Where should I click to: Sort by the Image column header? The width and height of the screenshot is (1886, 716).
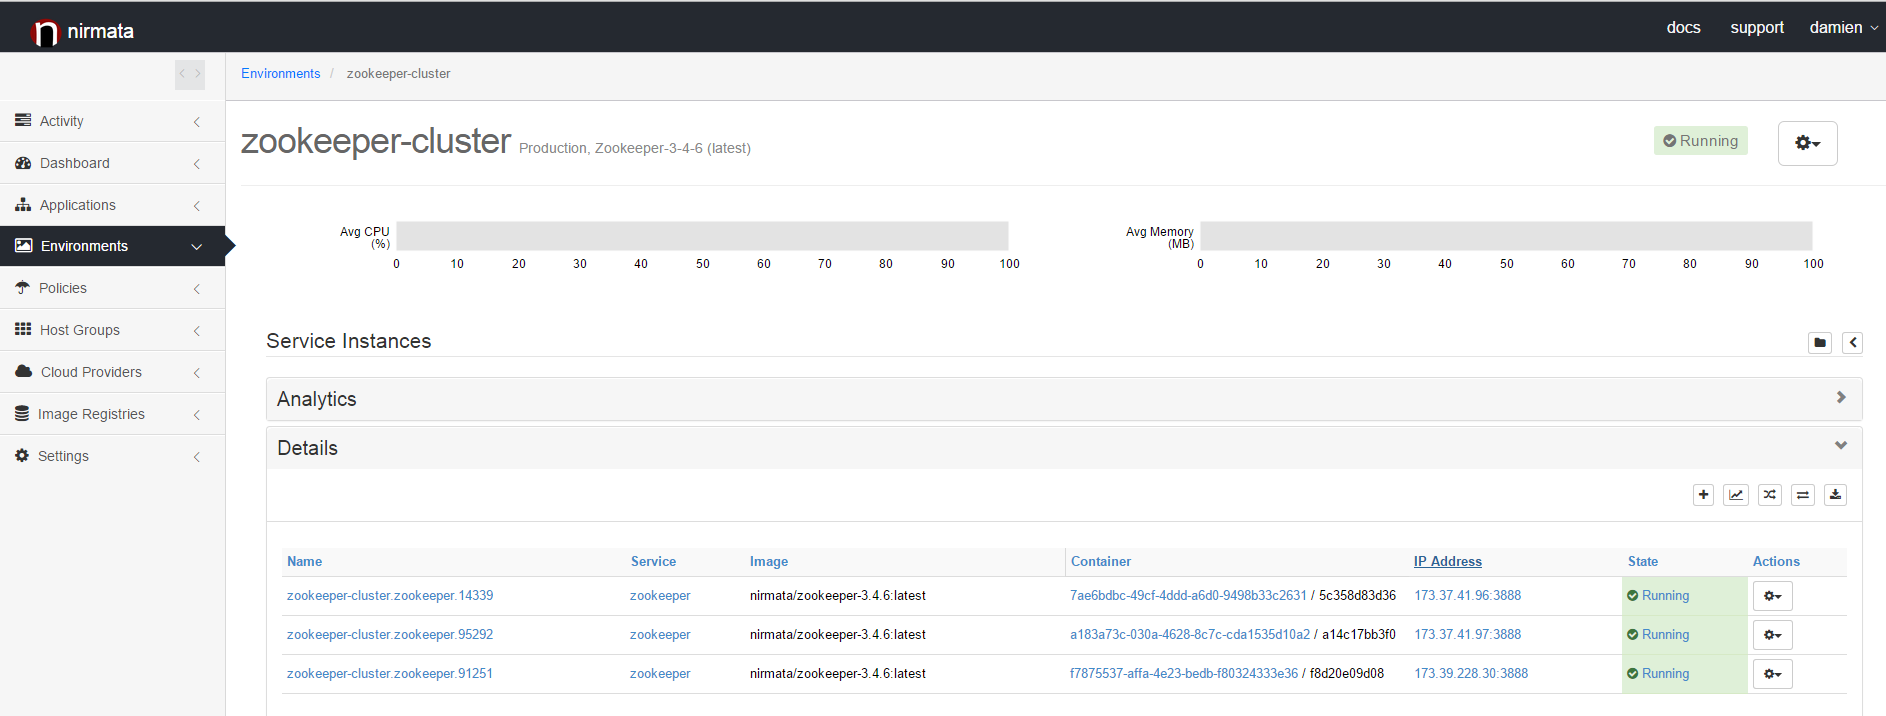click(x=769, y=562)
